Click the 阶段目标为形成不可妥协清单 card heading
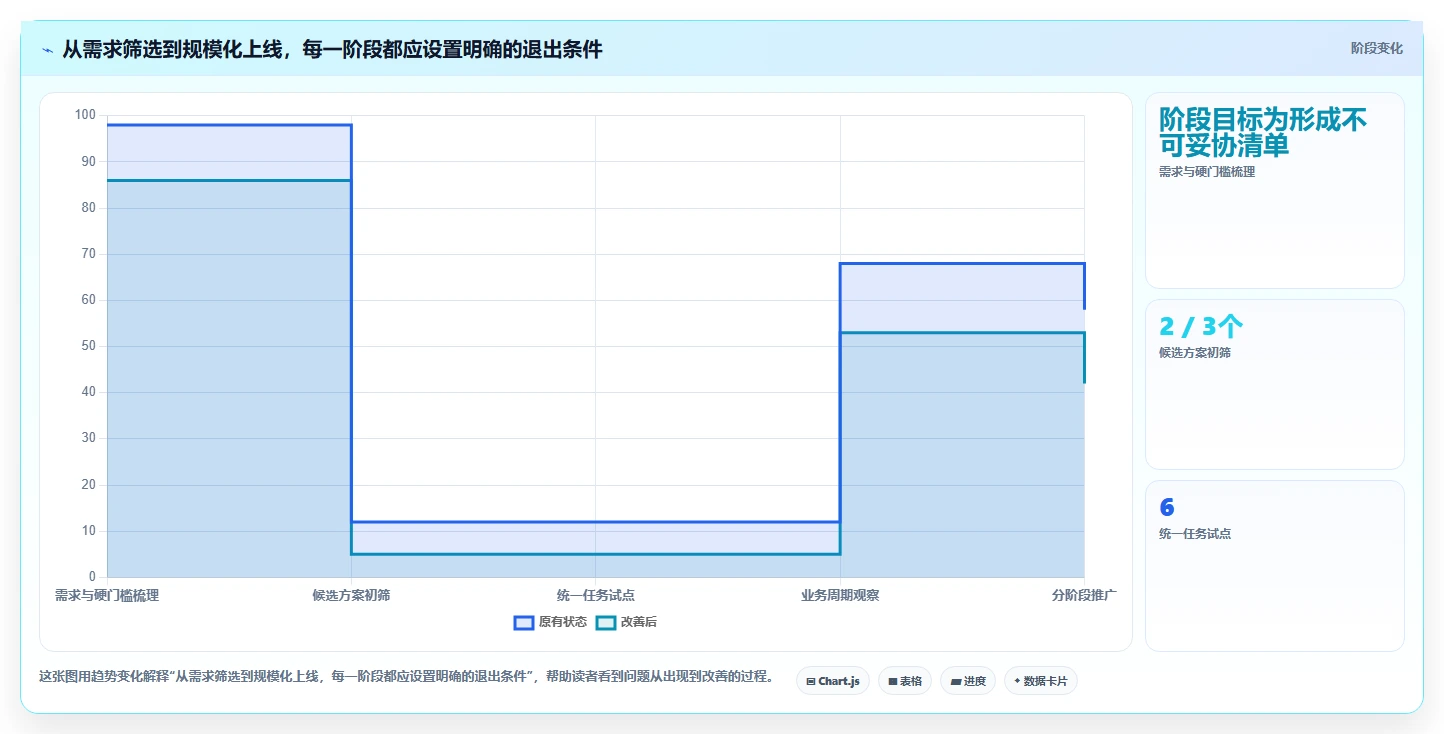Screen dimensions: 1444x734 (1263, 132)
